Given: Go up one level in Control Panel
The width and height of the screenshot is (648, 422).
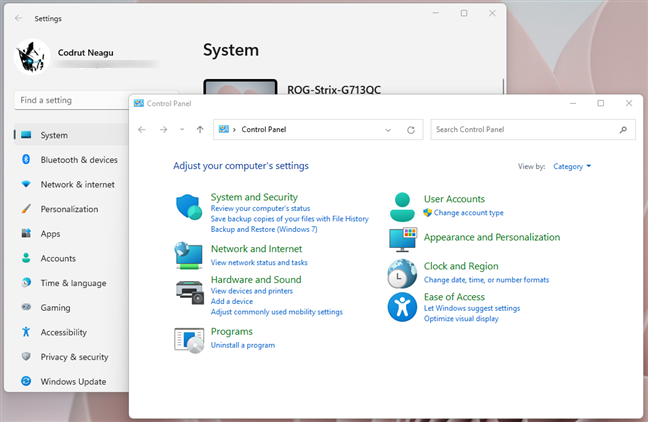Looking at the screenshot, I should (x=200, y=130).
